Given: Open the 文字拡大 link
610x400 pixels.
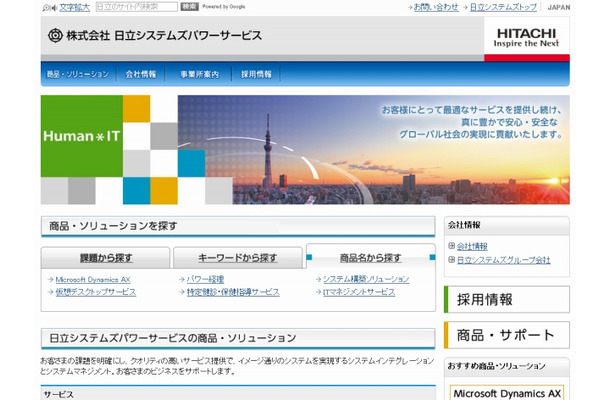Looking at the screenshot, I should click(x=74, y=7).
